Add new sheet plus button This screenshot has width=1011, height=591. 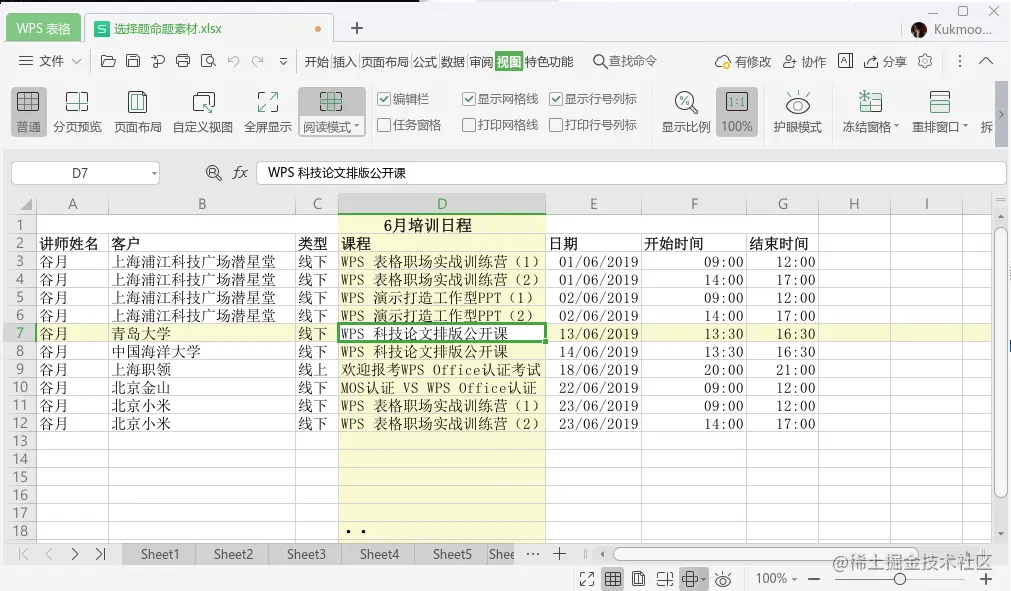(x=560, y=554)
